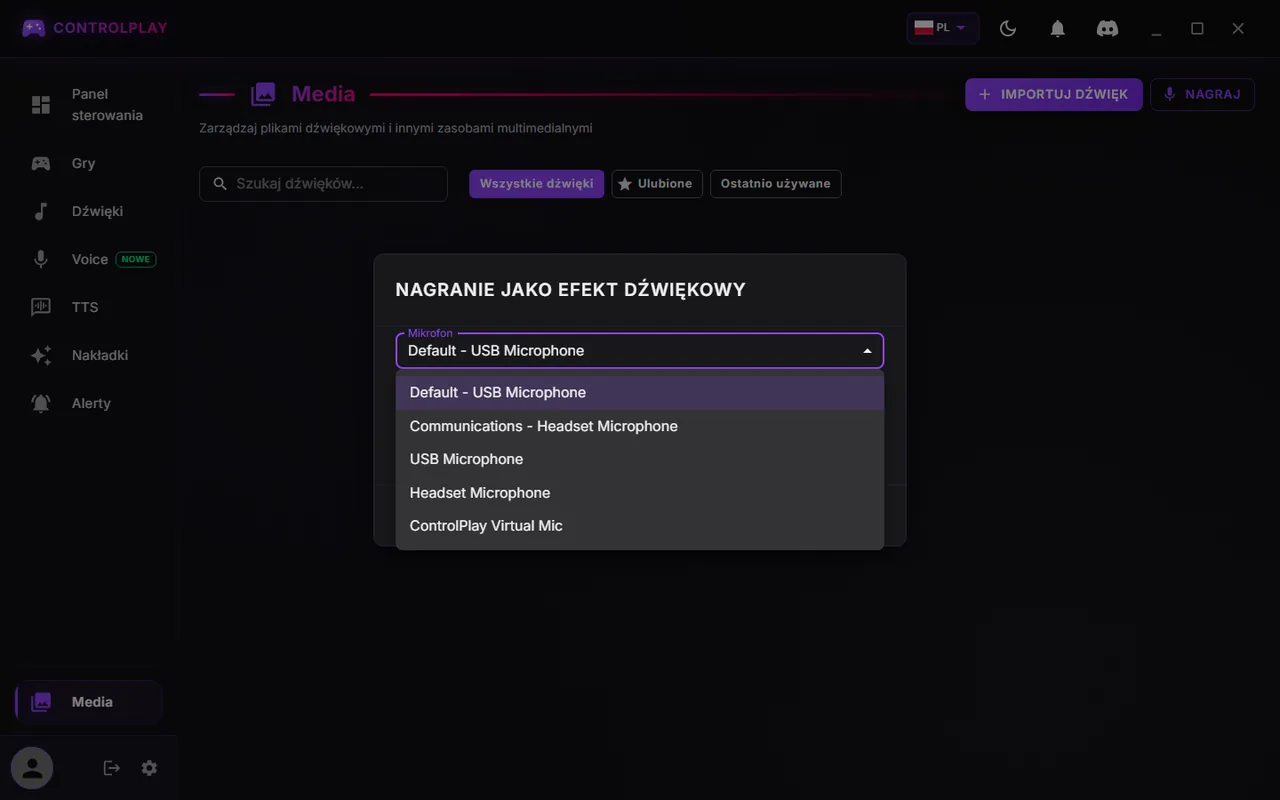Open Panel sterowania dashboard icon

point(41,105)
